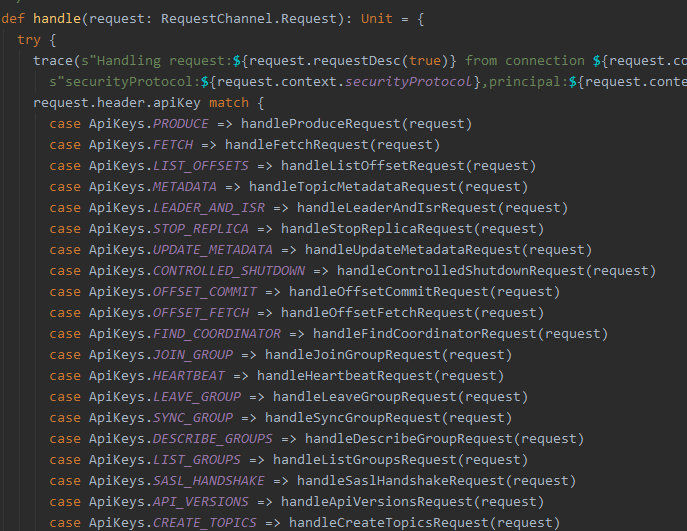
Task: Click the FIND_COORDINATOR constant
Action: pyautogui.click(x=217, y=334)
